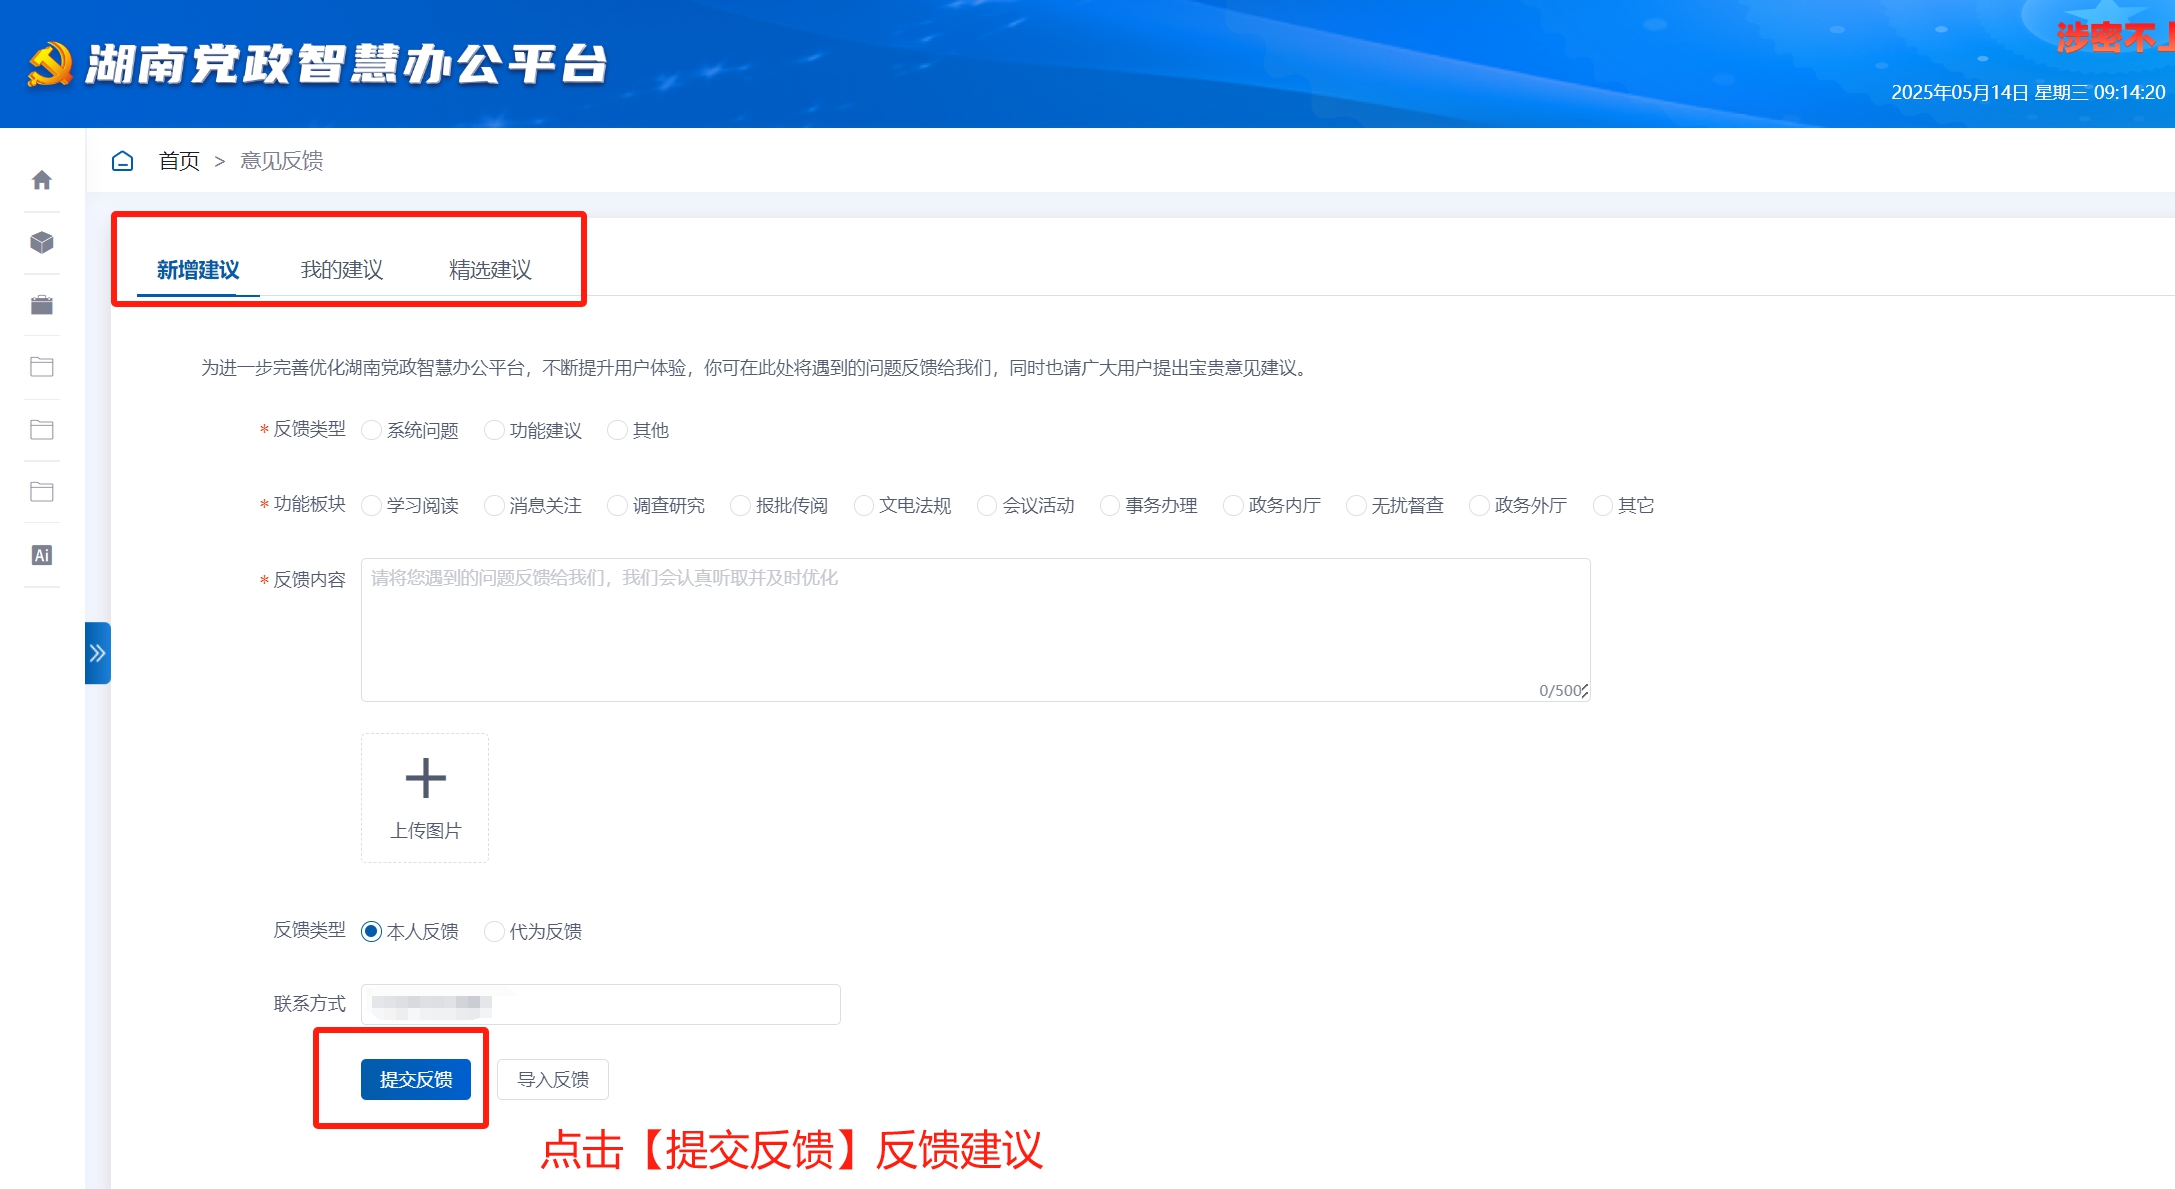Screen dimensions: 2175x1189
Task: Select the 会议活动 module option
Action: [x=987, y=506]
